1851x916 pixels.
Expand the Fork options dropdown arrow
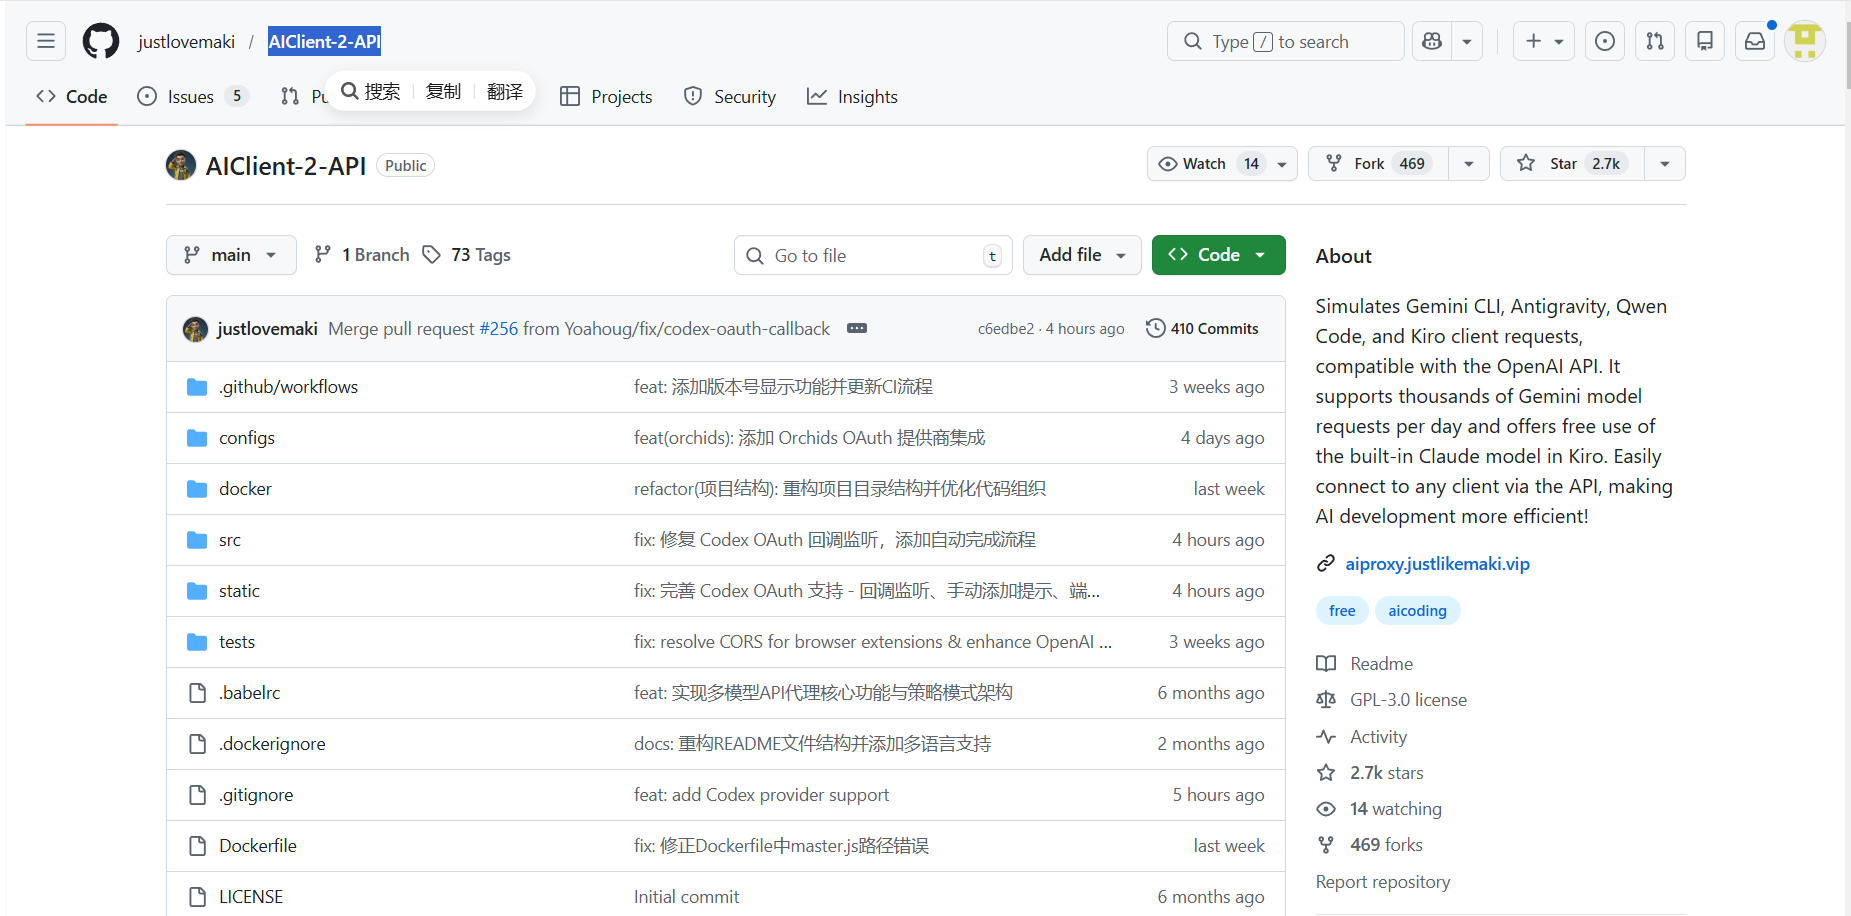1469,164
